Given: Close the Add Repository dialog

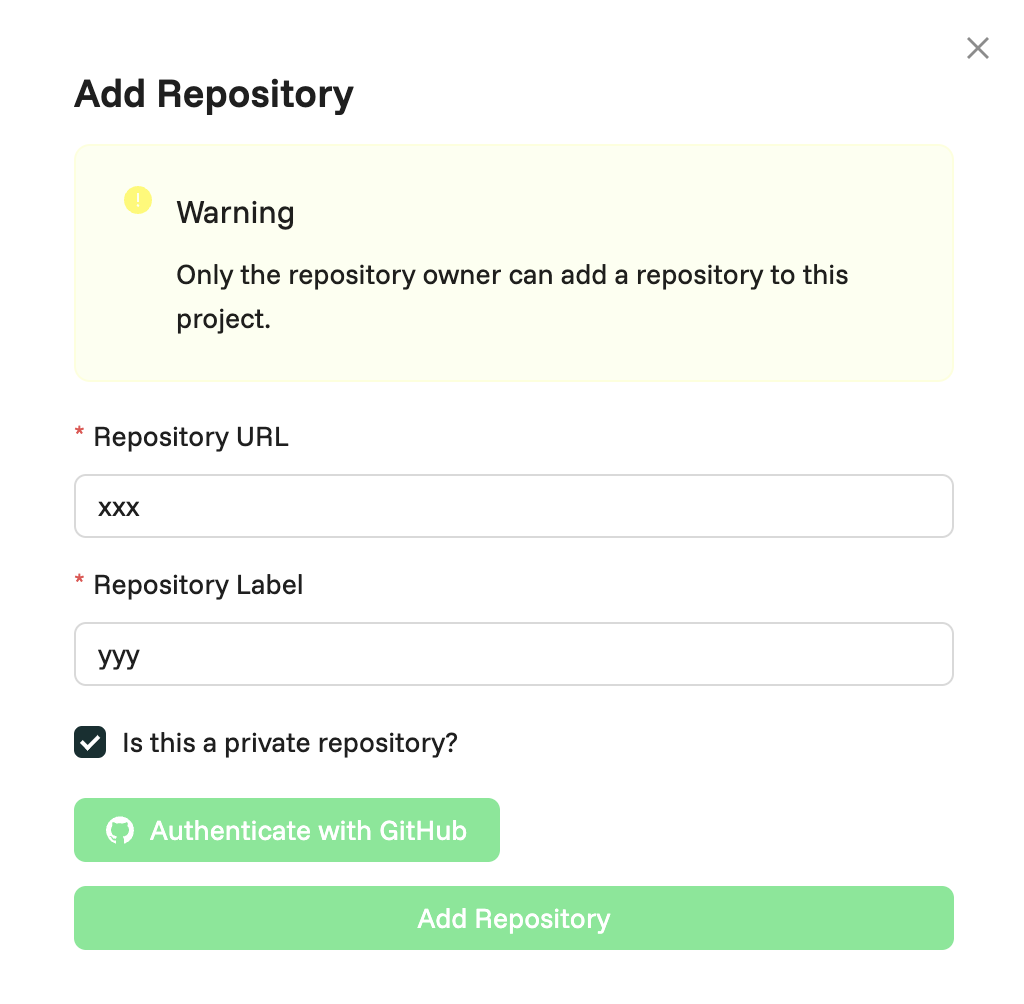Looking at the screenshot, I should (x=977, y=48).
